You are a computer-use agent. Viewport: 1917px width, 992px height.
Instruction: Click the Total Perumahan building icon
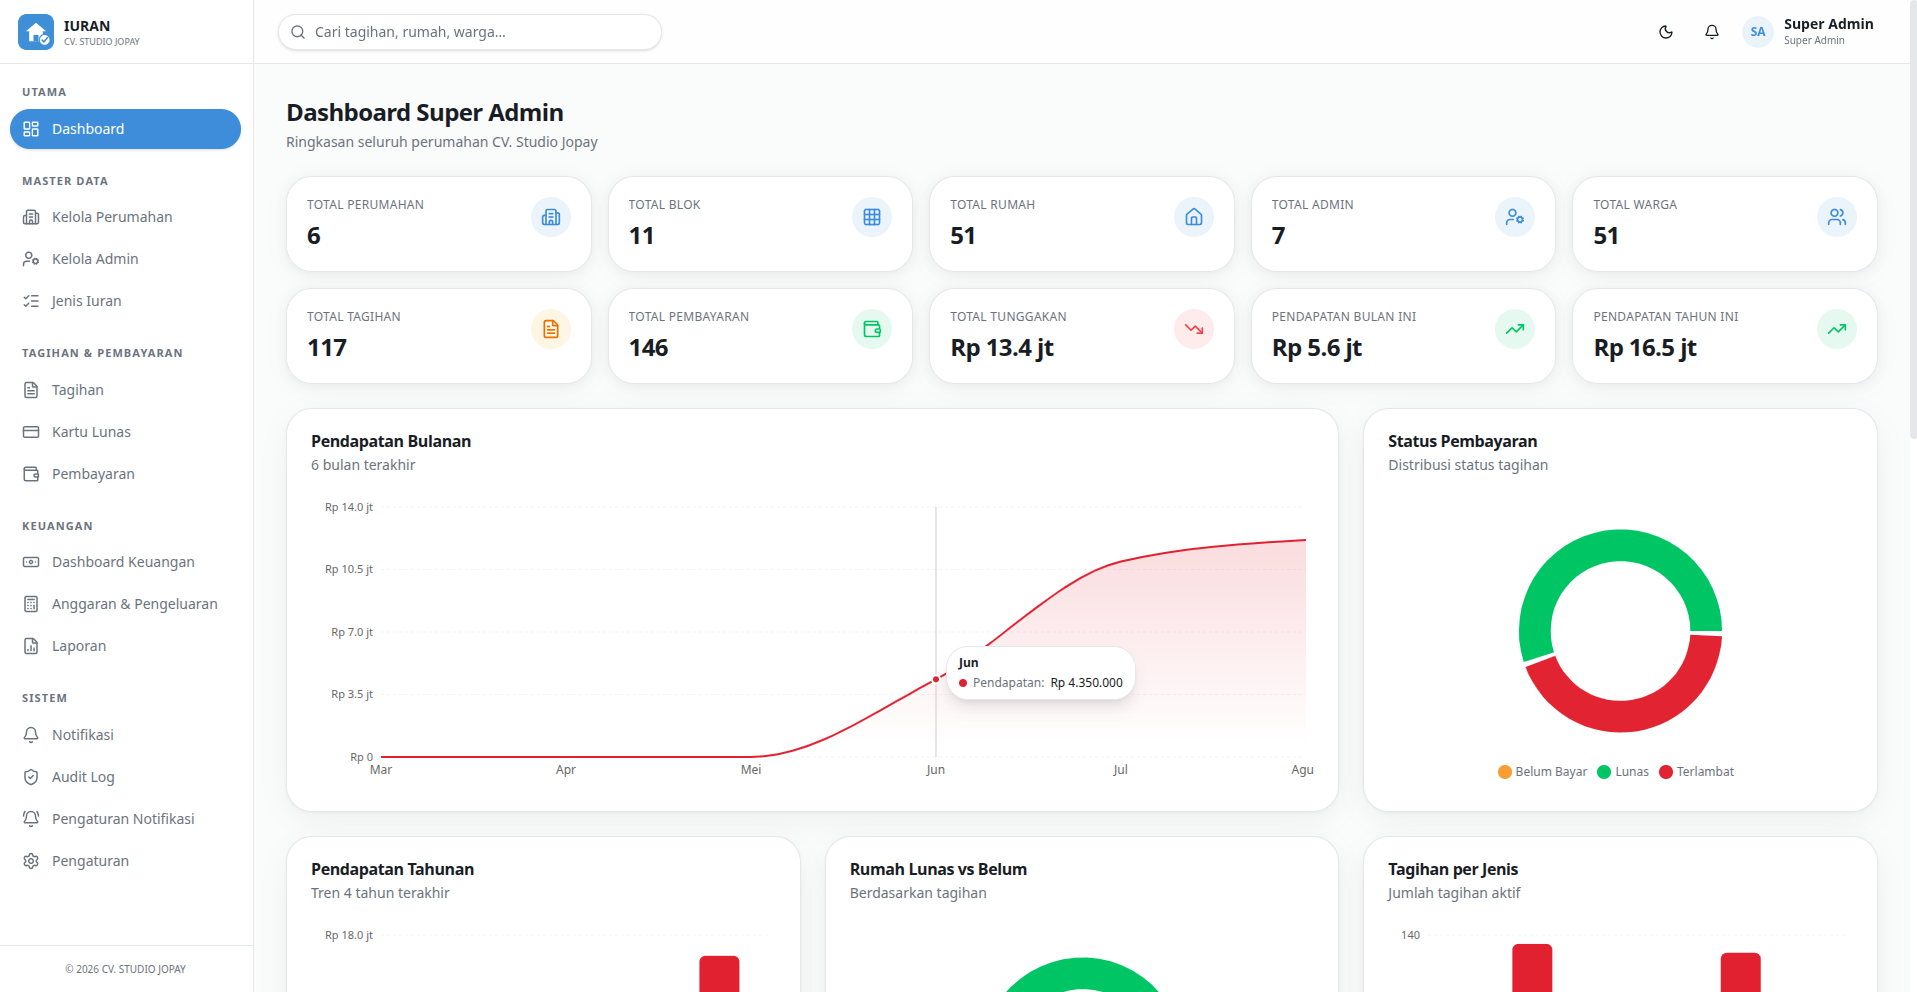click(x=551, y=217)
